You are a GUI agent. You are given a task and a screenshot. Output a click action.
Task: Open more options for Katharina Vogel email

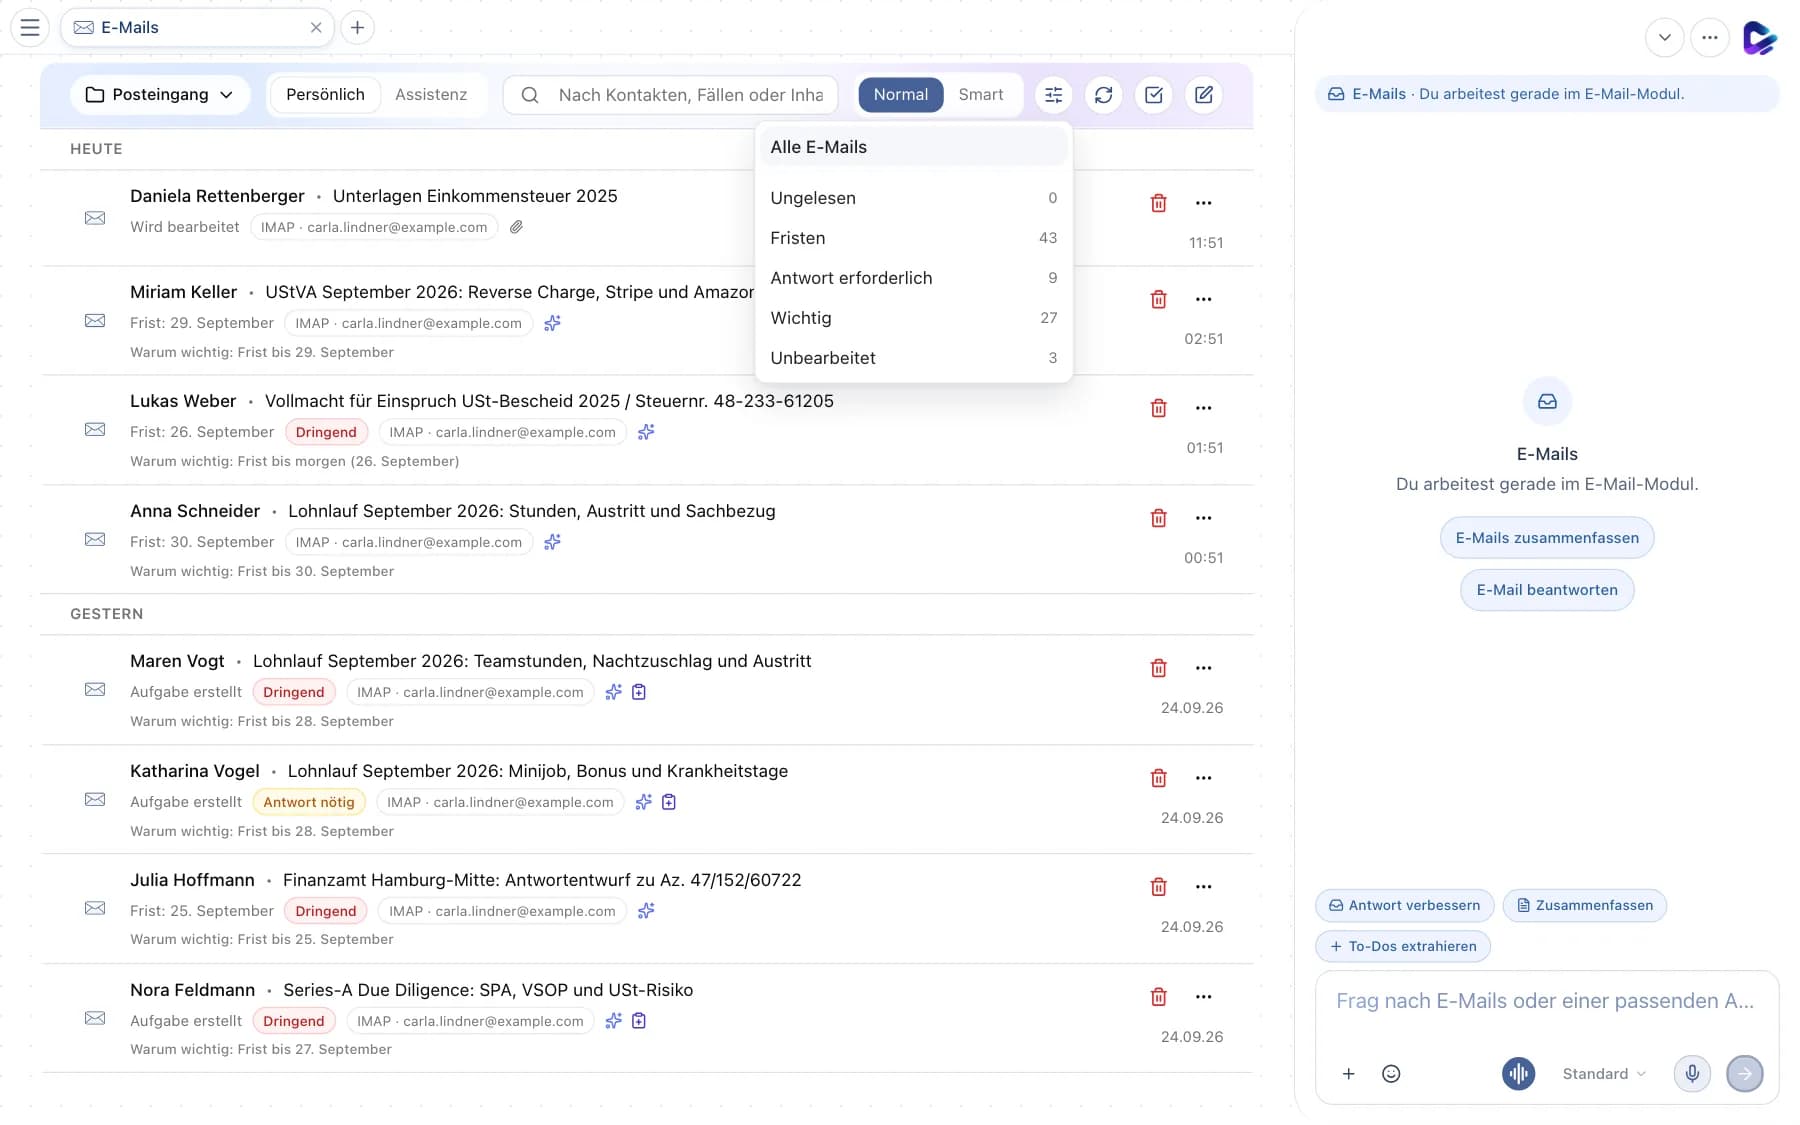point(1204,778)
